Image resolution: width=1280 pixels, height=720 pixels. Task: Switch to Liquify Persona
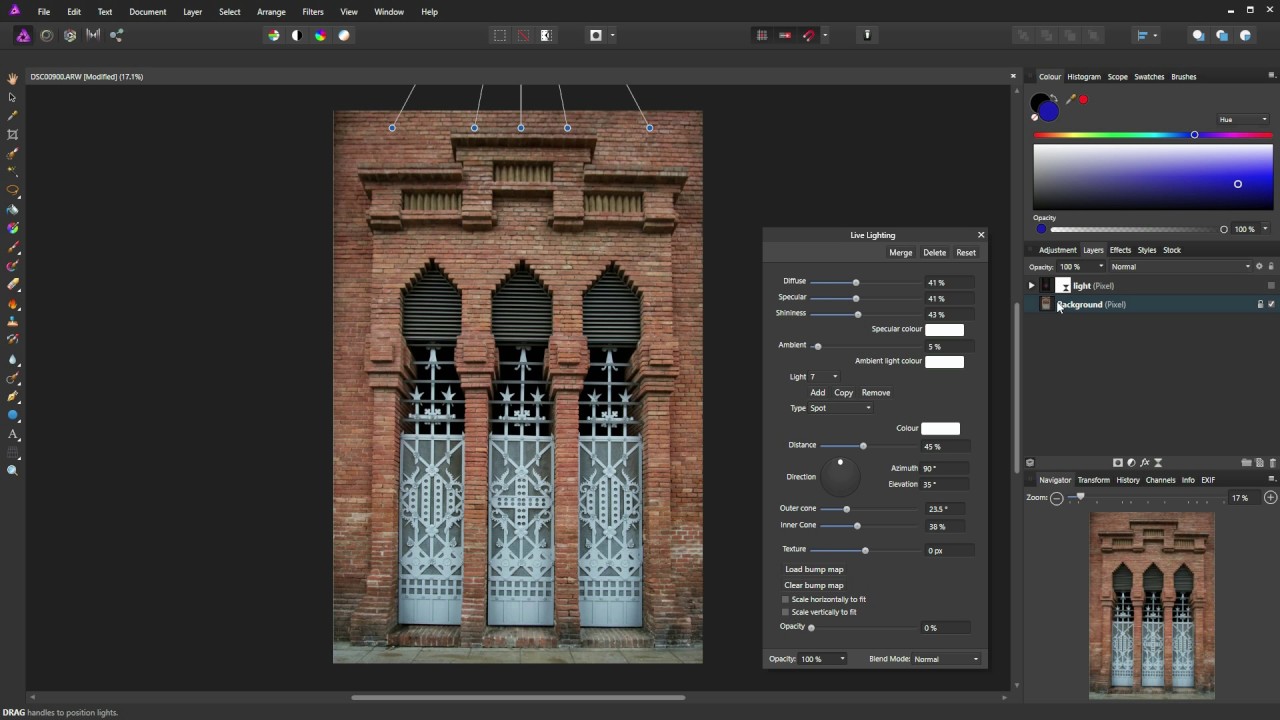tap(46, 35)
